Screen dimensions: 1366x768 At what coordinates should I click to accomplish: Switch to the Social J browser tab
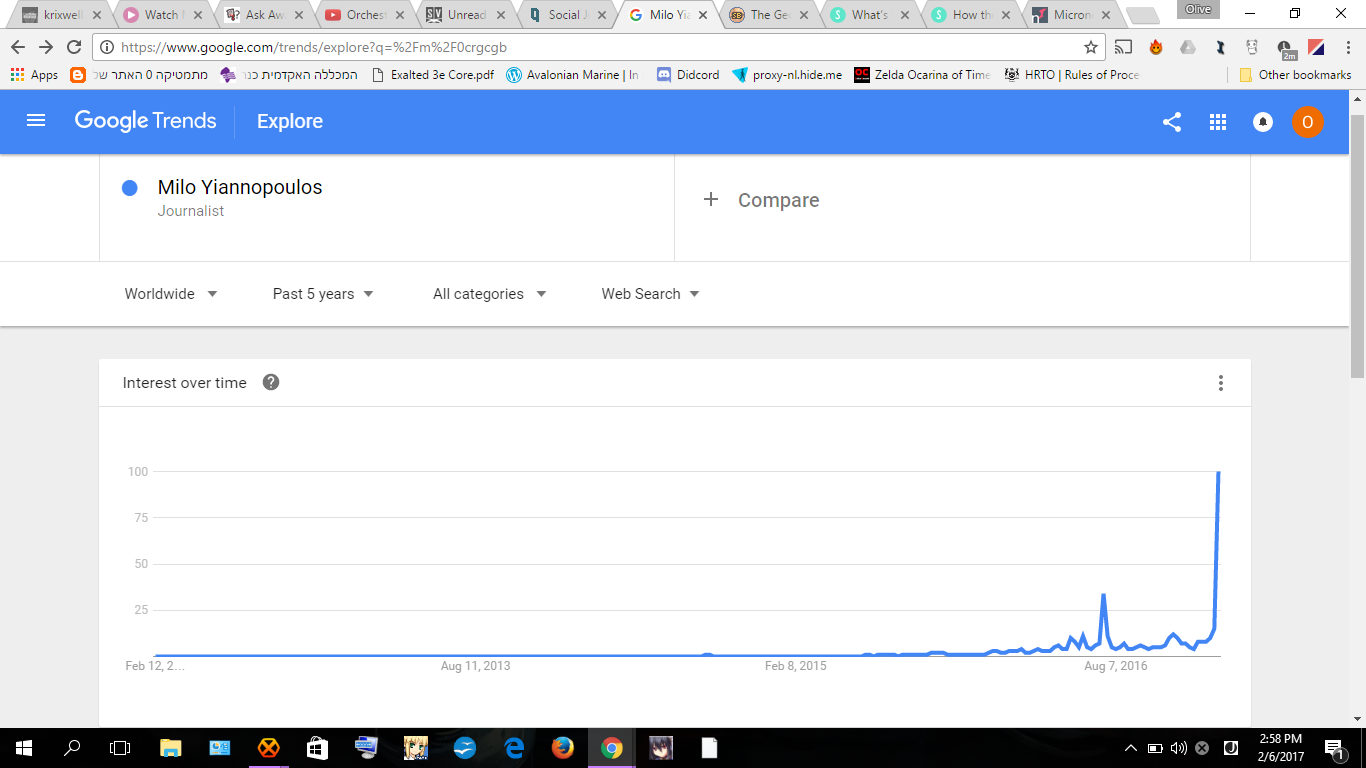(x=564, y=15)
